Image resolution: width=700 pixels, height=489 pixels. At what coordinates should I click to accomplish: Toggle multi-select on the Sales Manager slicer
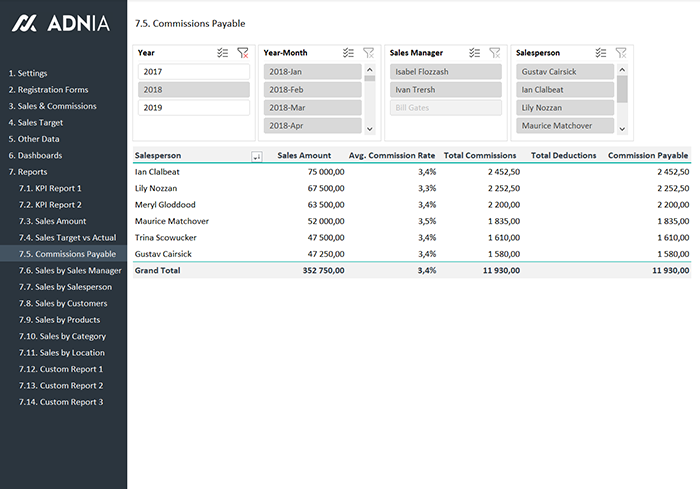(x=475, y=53)
